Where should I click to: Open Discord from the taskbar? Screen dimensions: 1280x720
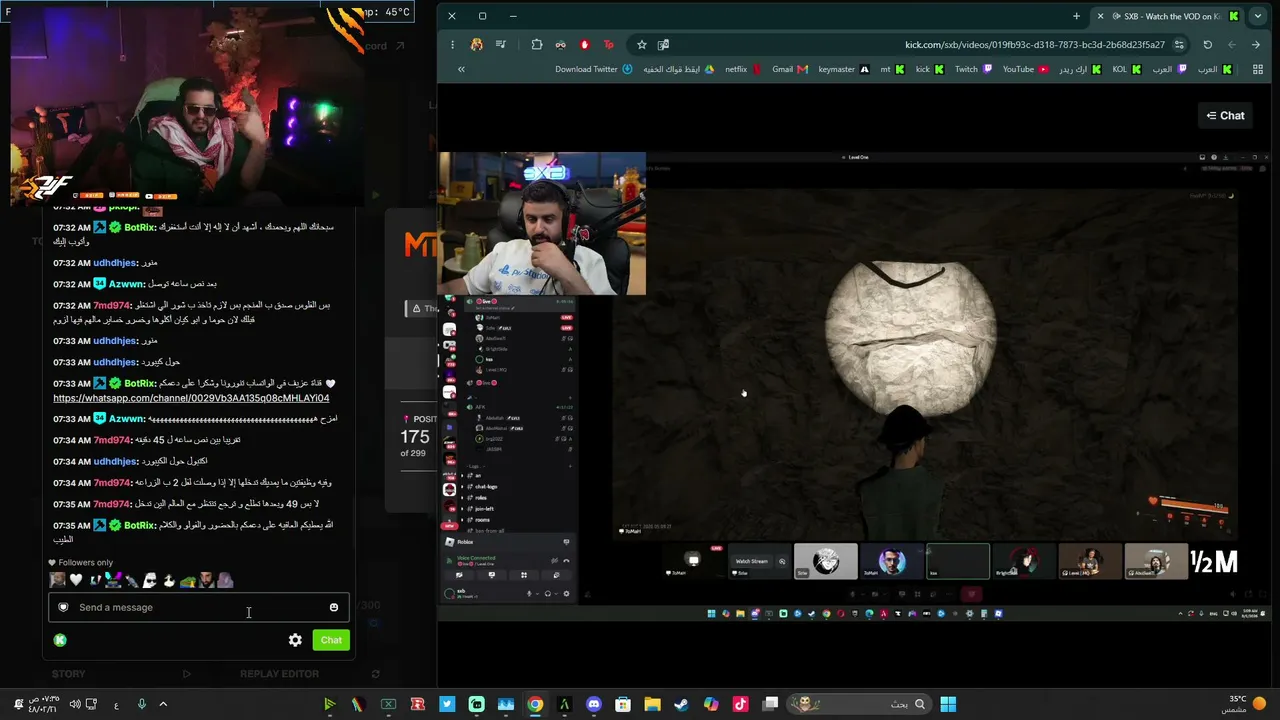coord(594,705)
